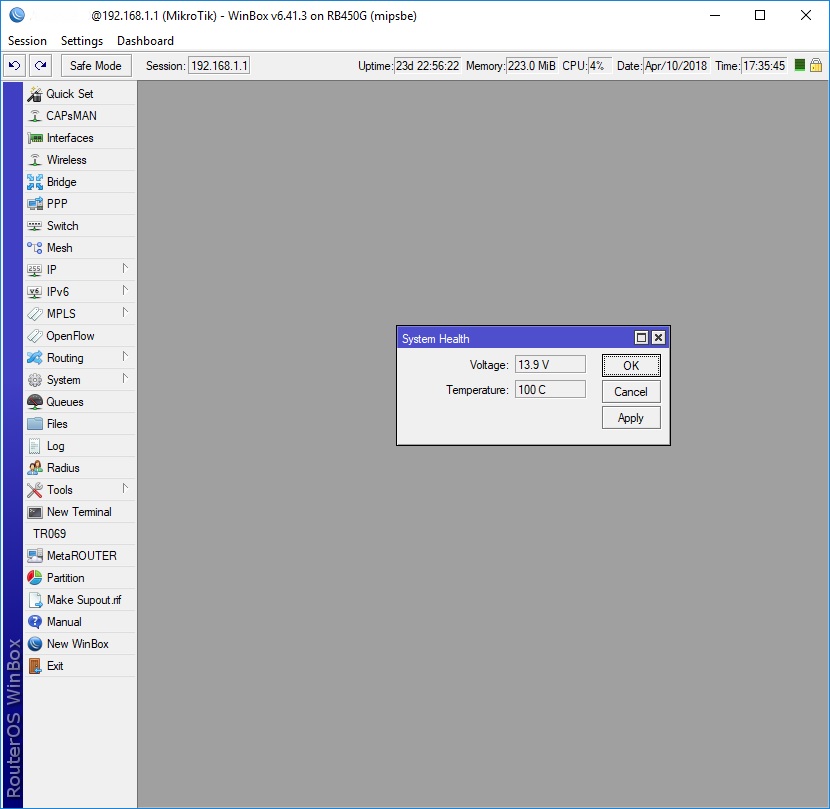Viewport: 830px width, 809px height.
Task: Click the PPP computers icon
Action: tap(34, 204)
